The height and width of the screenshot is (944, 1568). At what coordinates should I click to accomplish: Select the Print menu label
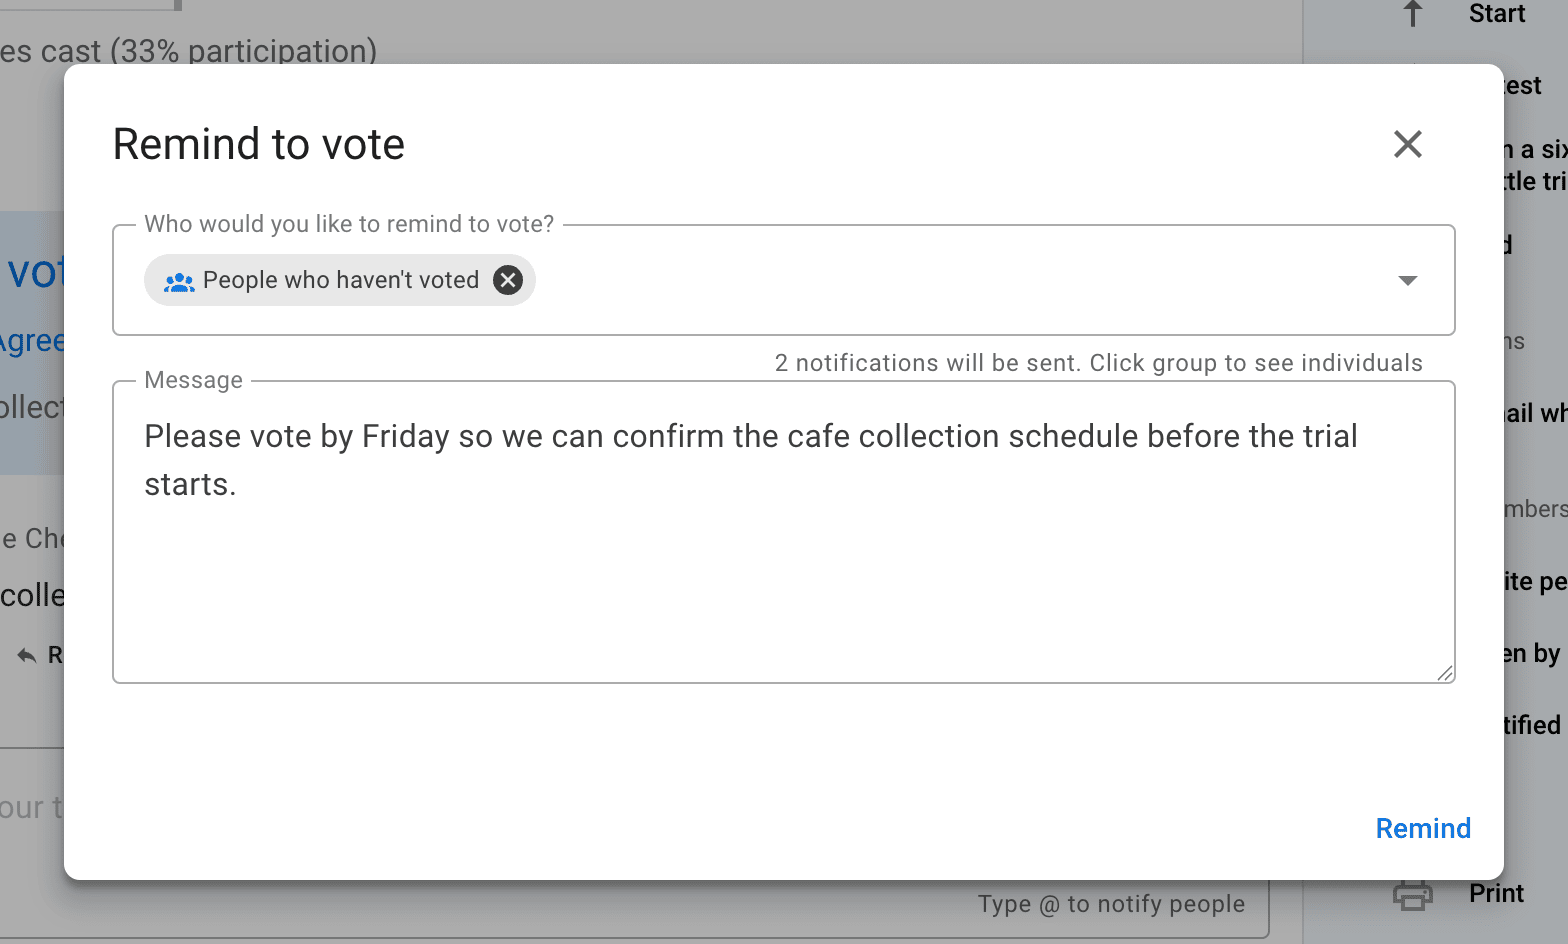click(x=1496, y=893)
